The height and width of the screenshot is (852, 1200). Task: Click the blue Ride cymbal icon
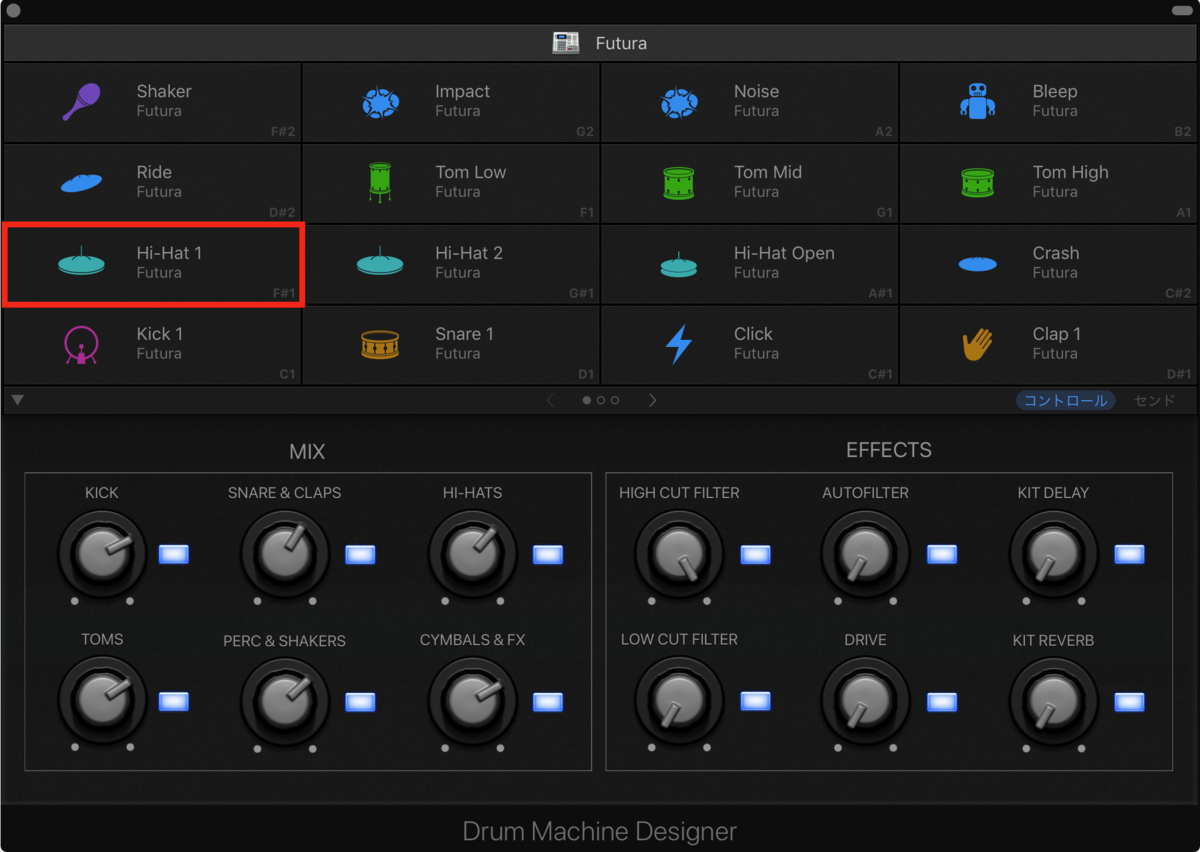pos(81,183)
